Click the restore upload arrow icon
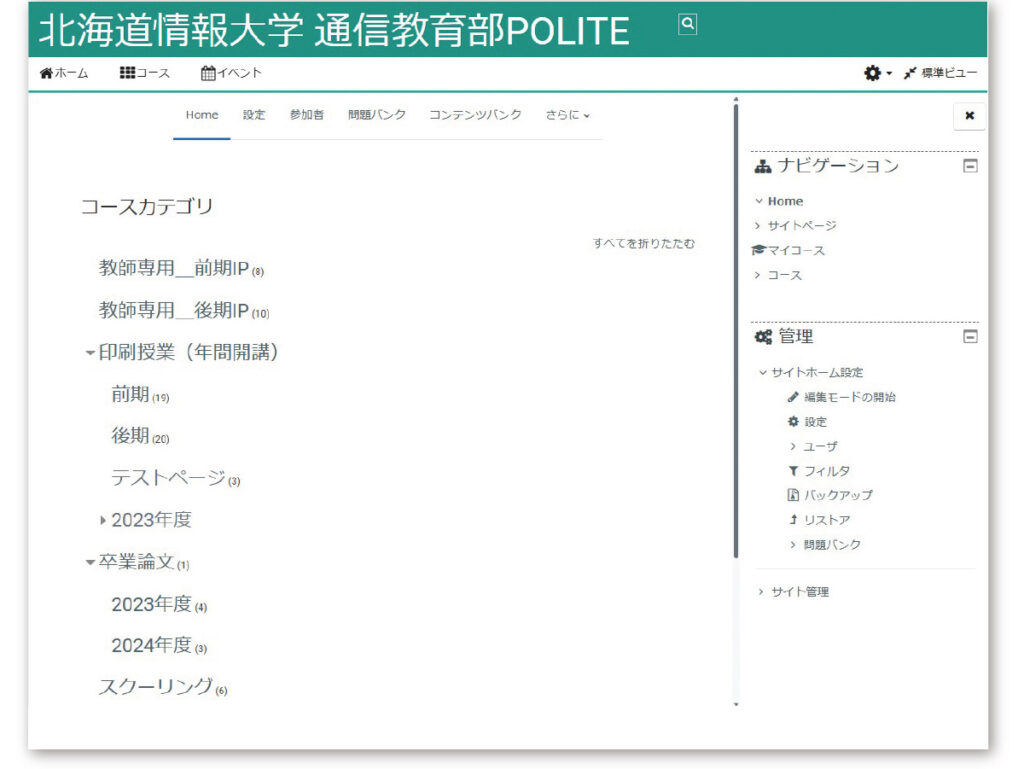Screen dimensions: 1024x769 (793, 520)
